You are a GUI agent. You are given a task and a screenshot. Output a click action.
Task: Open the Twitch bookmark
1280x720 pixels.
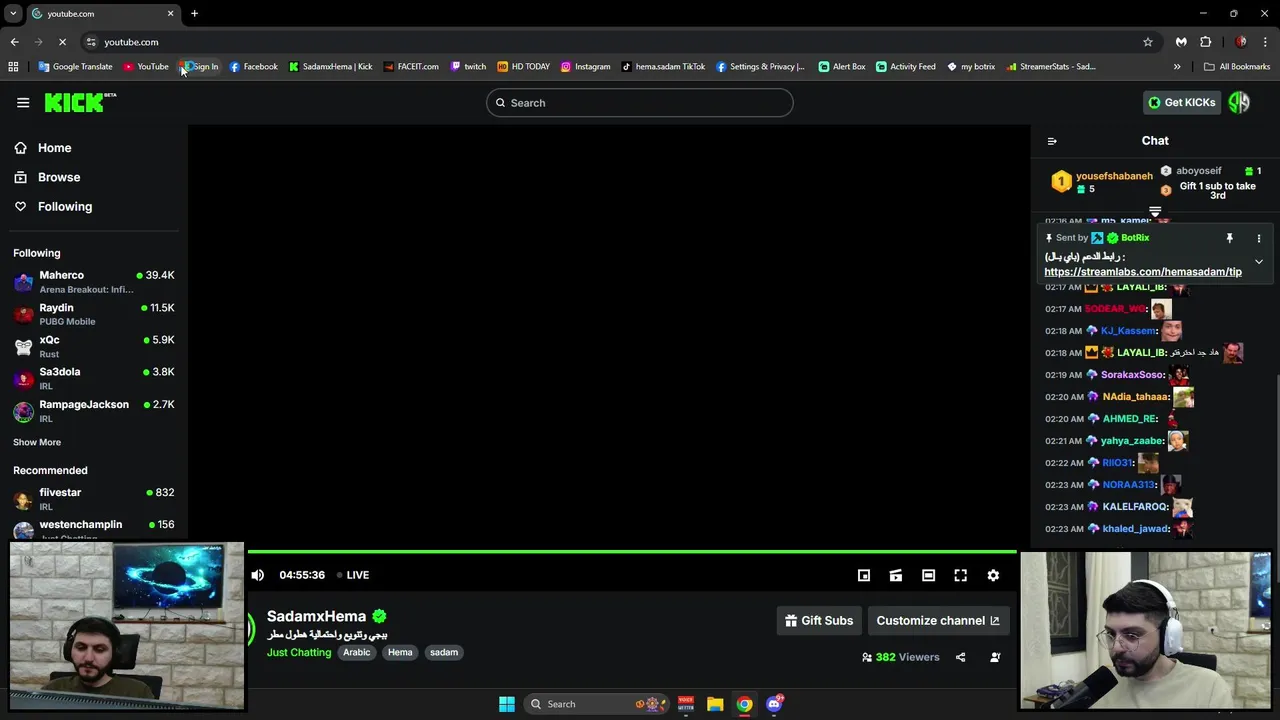[468, 67]
